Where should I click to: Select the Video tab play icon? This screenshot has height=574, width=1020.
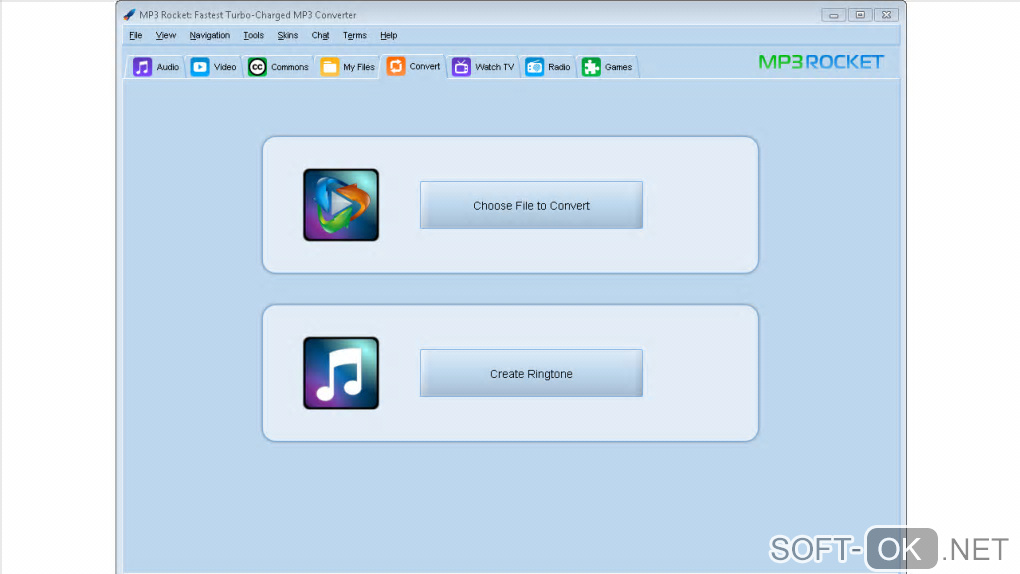tap(200, 67)
